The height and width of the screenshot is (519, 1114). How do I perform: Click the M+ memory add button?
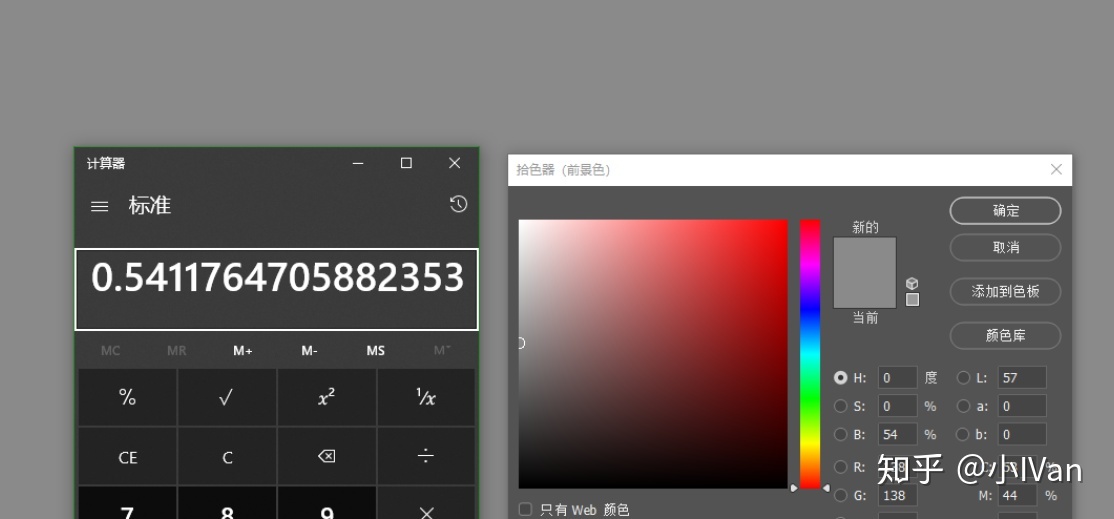(243, 351)
